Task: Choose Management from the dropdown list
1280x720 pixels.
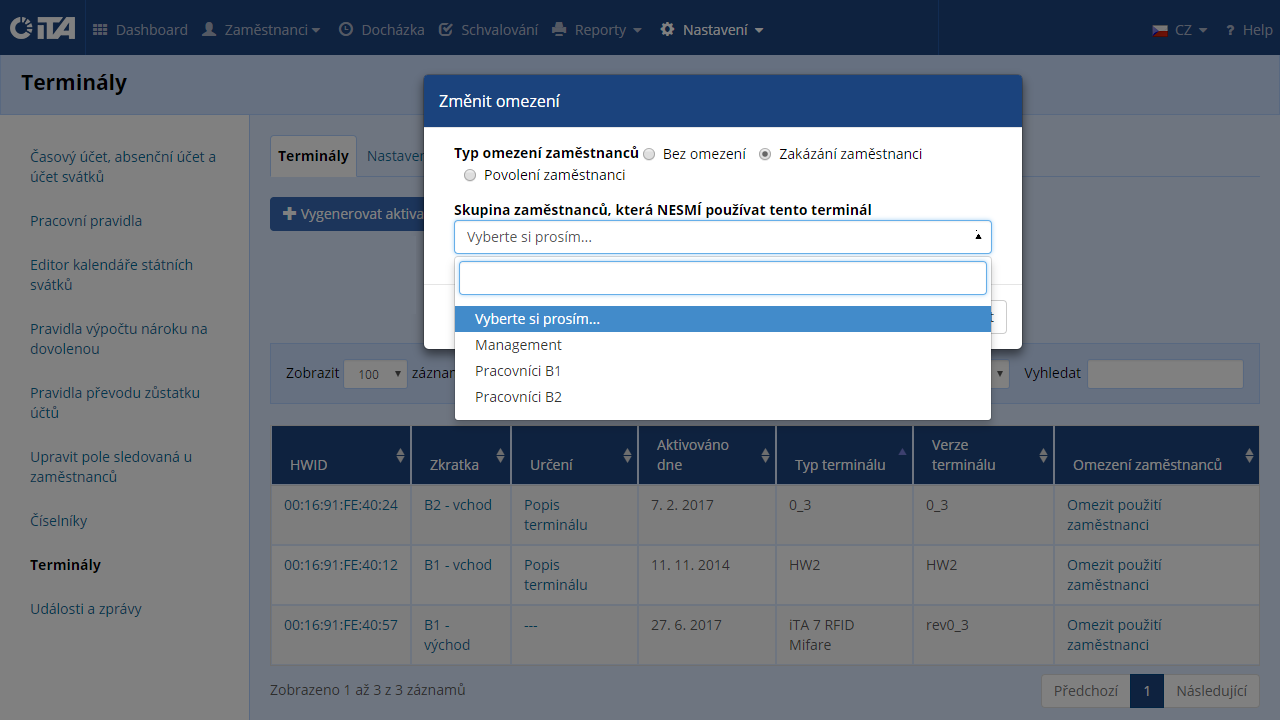Action: point(518,345)
